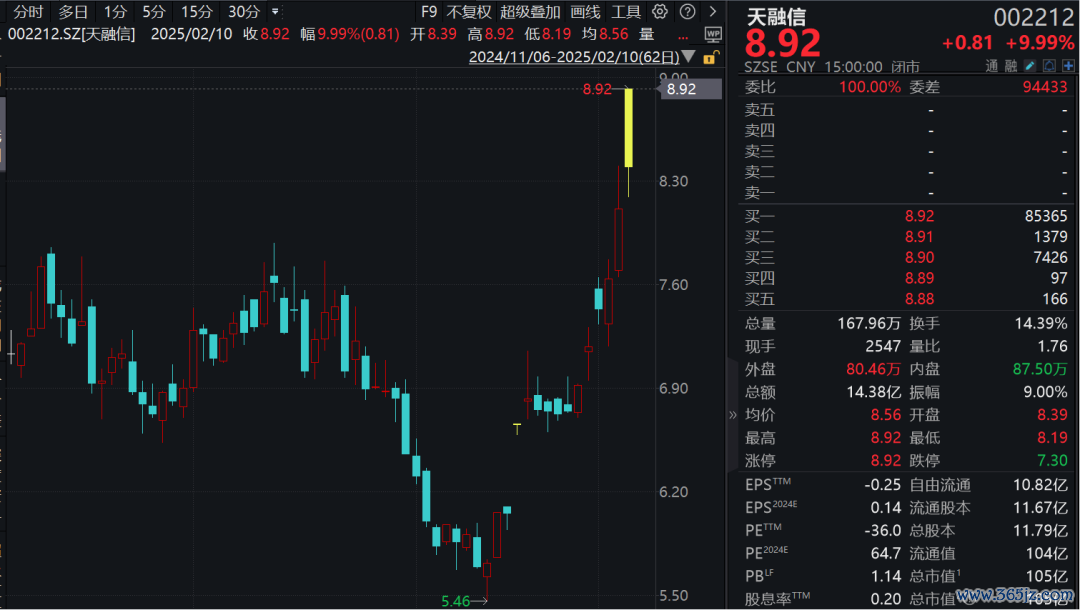Click the EPS TTM value -0.25

click(x=882, y=485)
